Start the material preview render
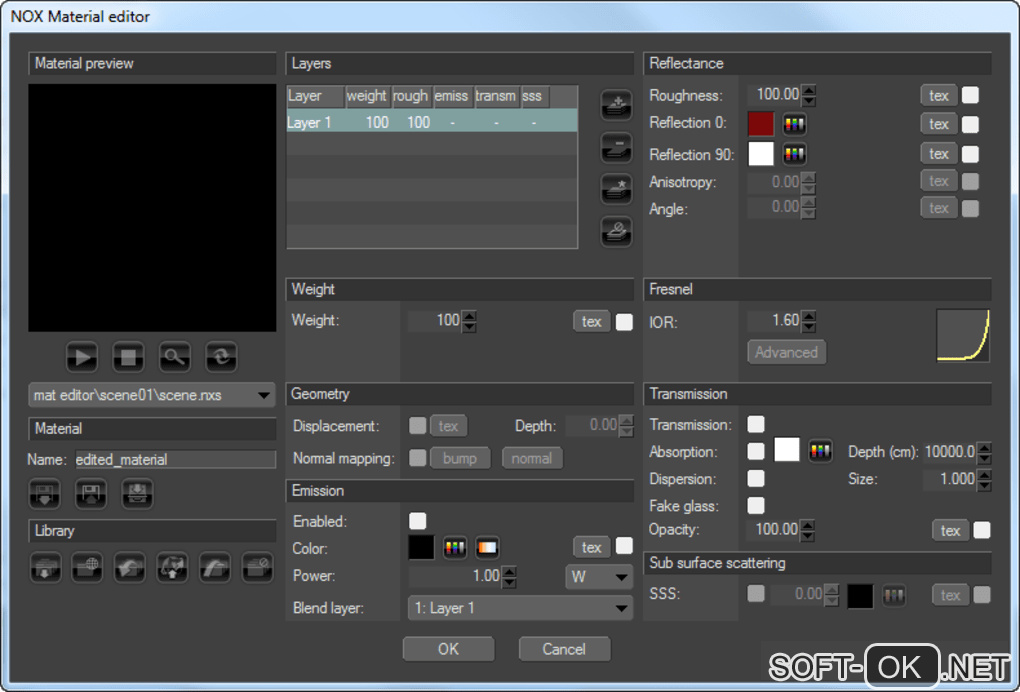1020x692 pixels. pyautogui.click(x=82, y=356)
